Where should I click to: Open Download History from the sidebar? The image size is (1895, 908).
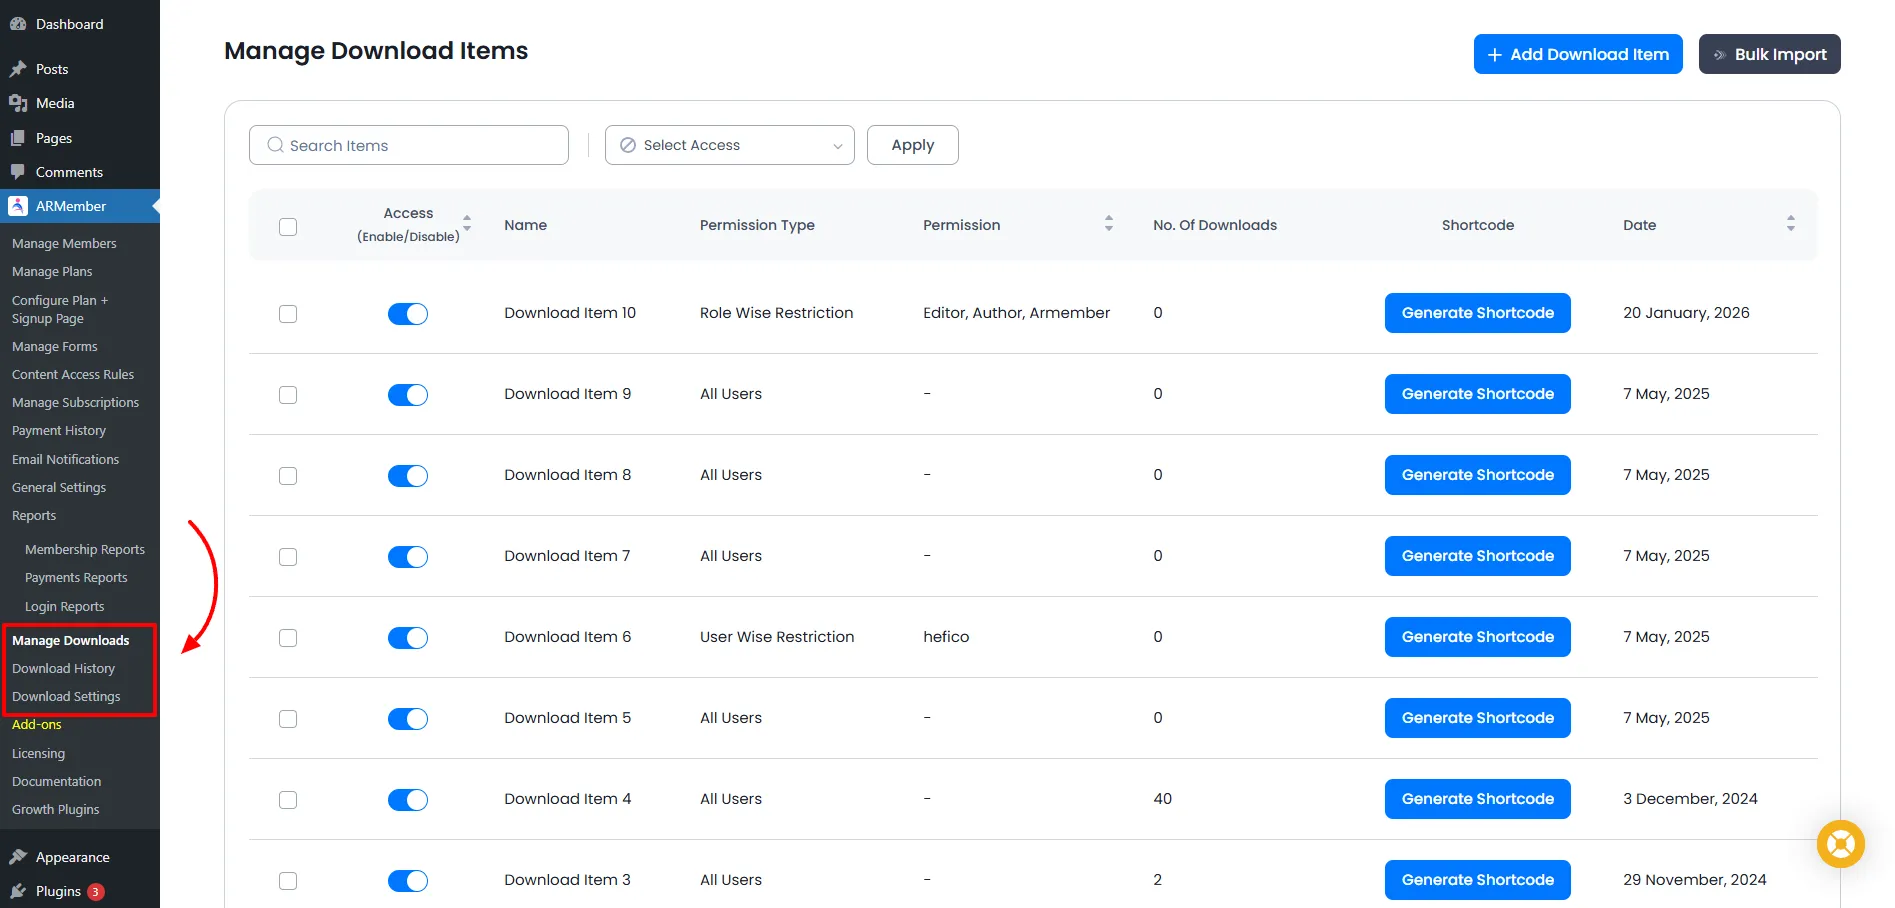(64, 668)
